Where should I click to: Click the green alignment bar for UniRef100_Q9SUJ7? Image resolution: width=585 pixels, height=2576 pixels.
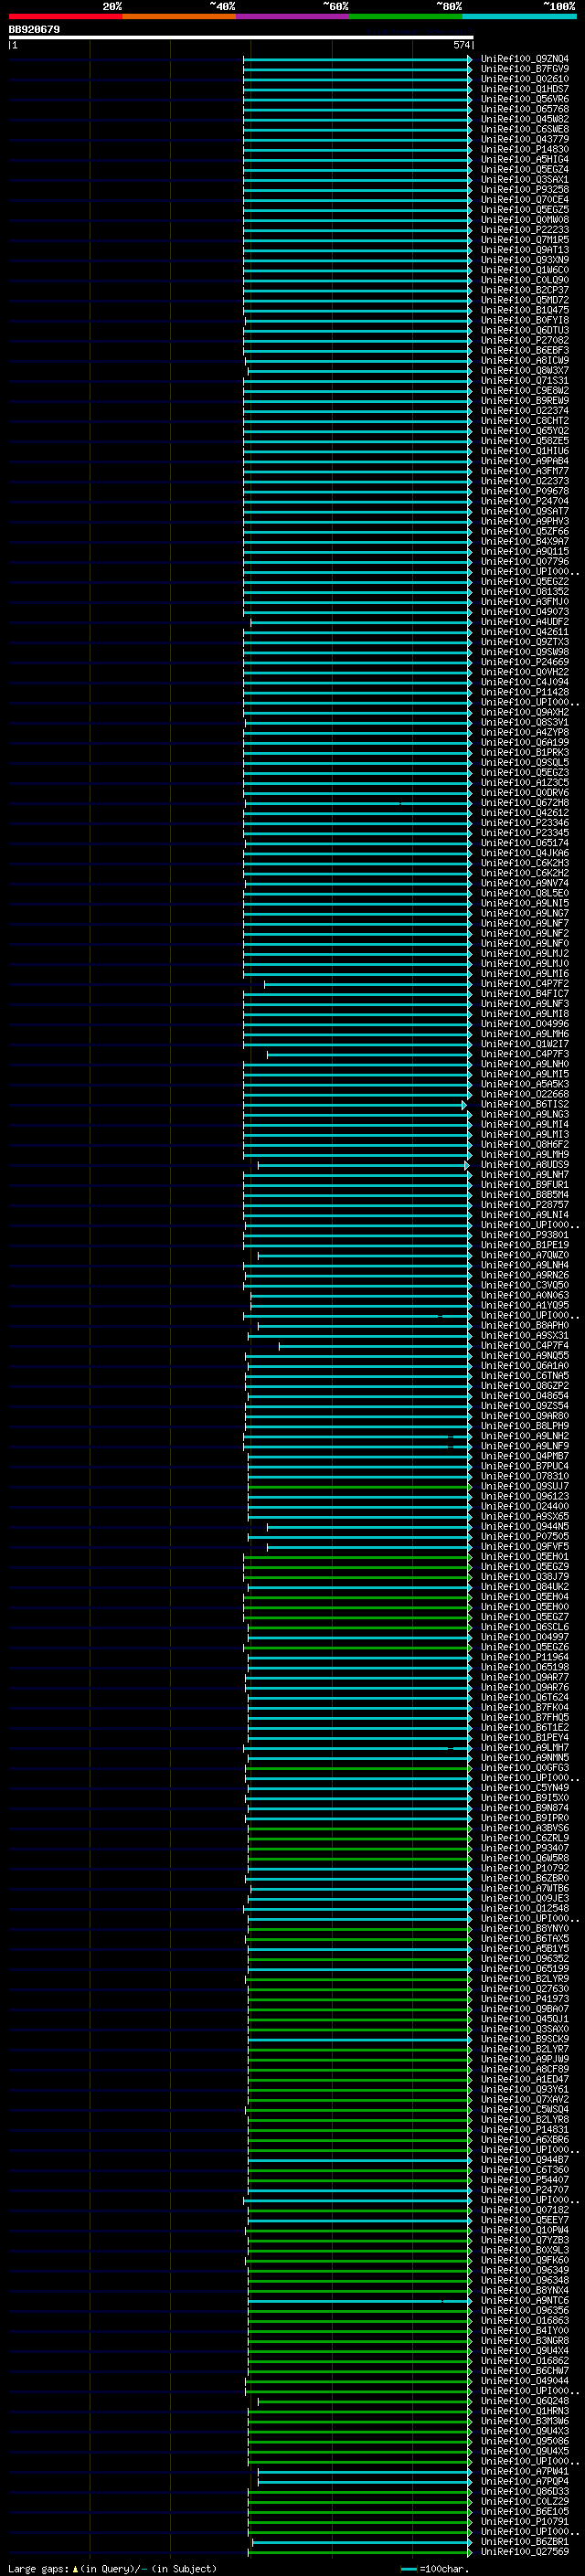(x=360, y=1486)
